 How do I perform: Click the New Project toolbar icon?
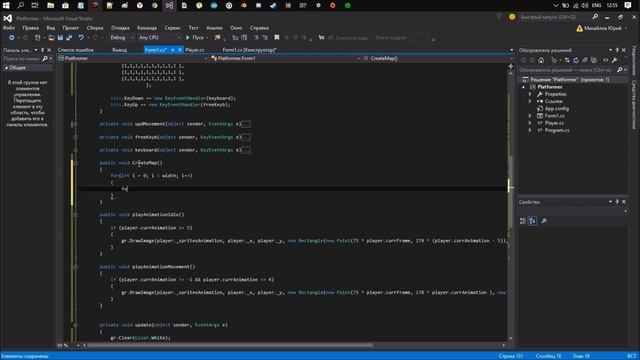coord(38,38)
